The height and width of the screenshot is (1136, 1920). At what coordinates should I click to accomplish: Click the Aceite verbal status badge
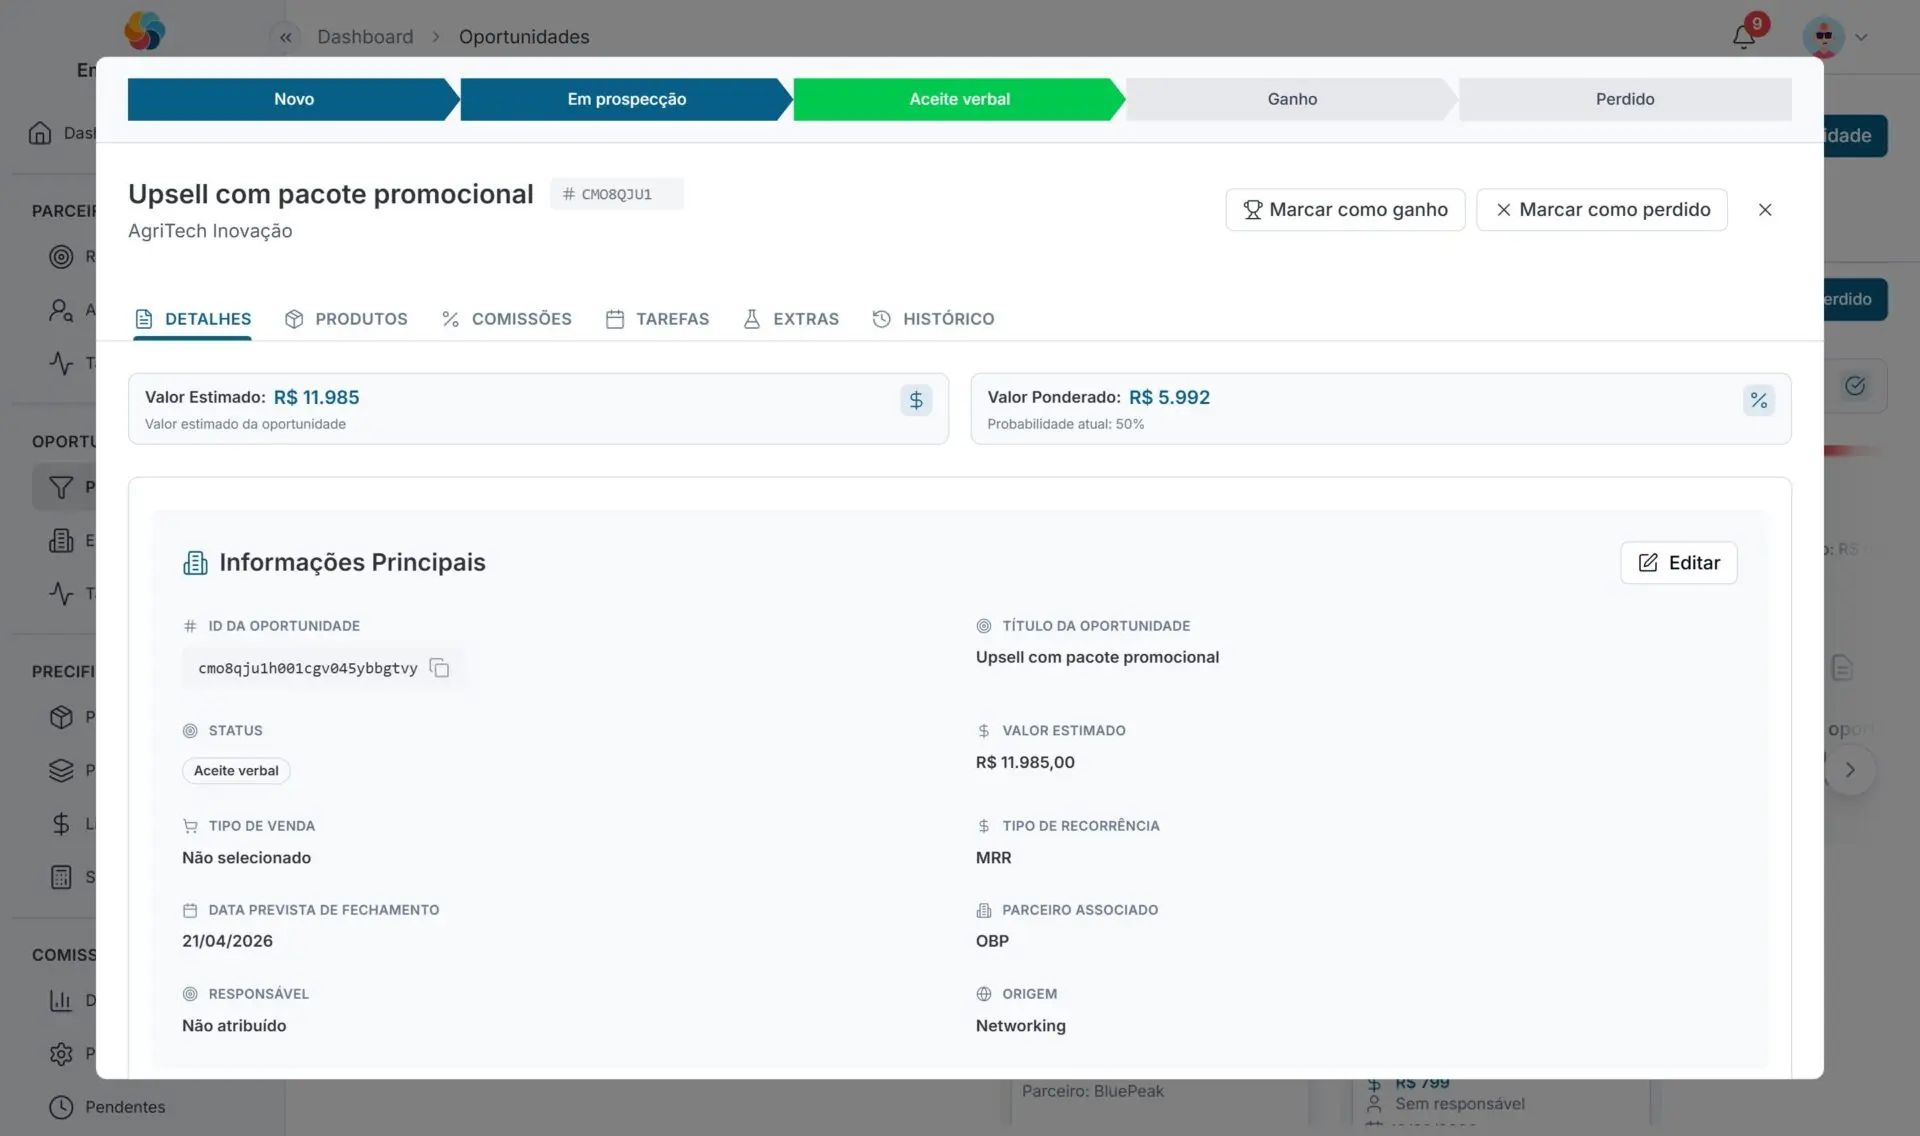(x=236, y=771)
